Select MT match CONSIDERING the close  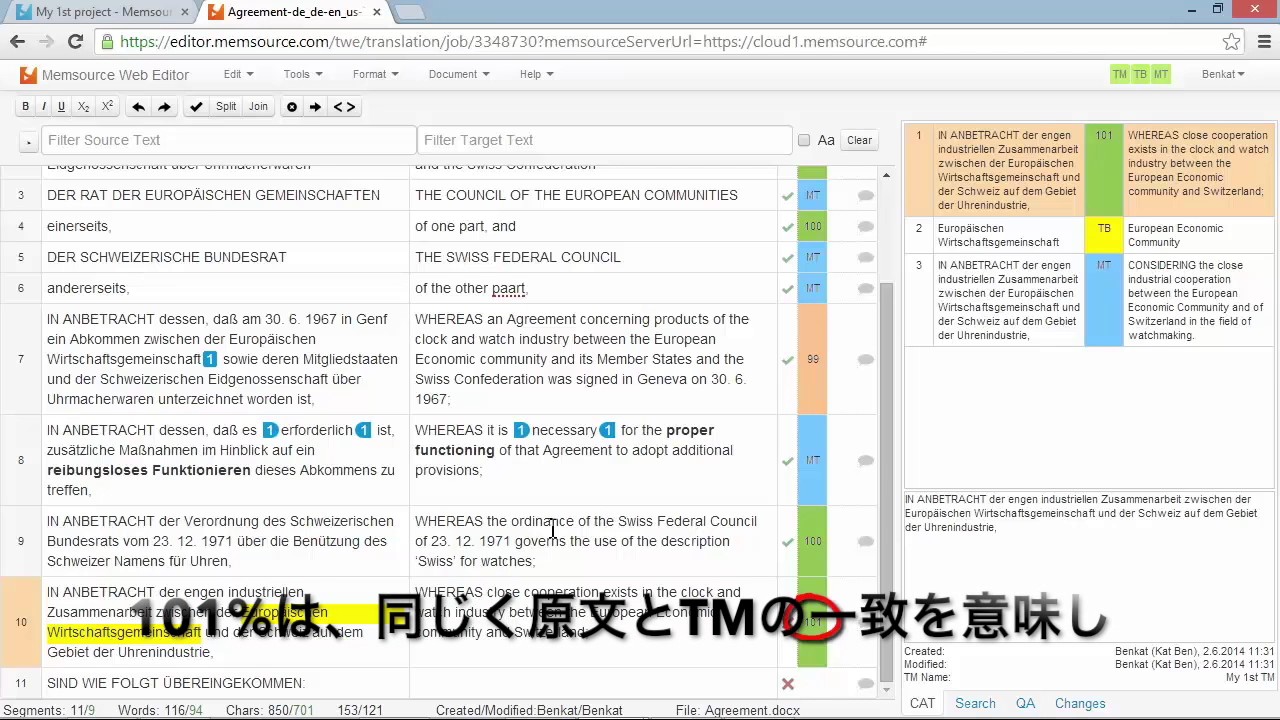[x=1089, y=300]
